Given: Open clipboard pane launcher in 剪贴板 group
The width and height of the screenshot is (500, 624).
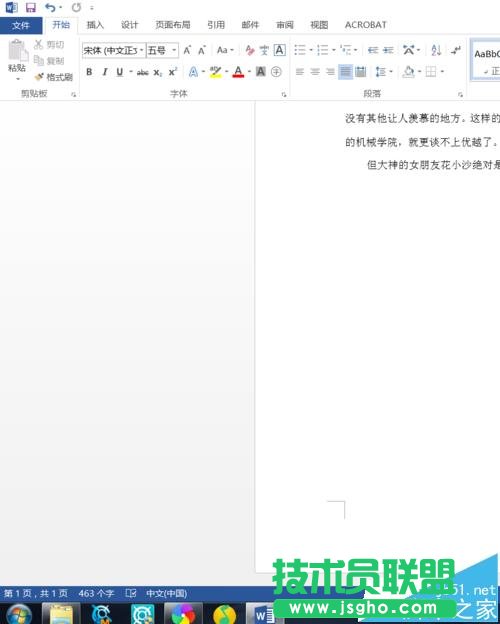Looking at the screenshot, I should (74, 95).
